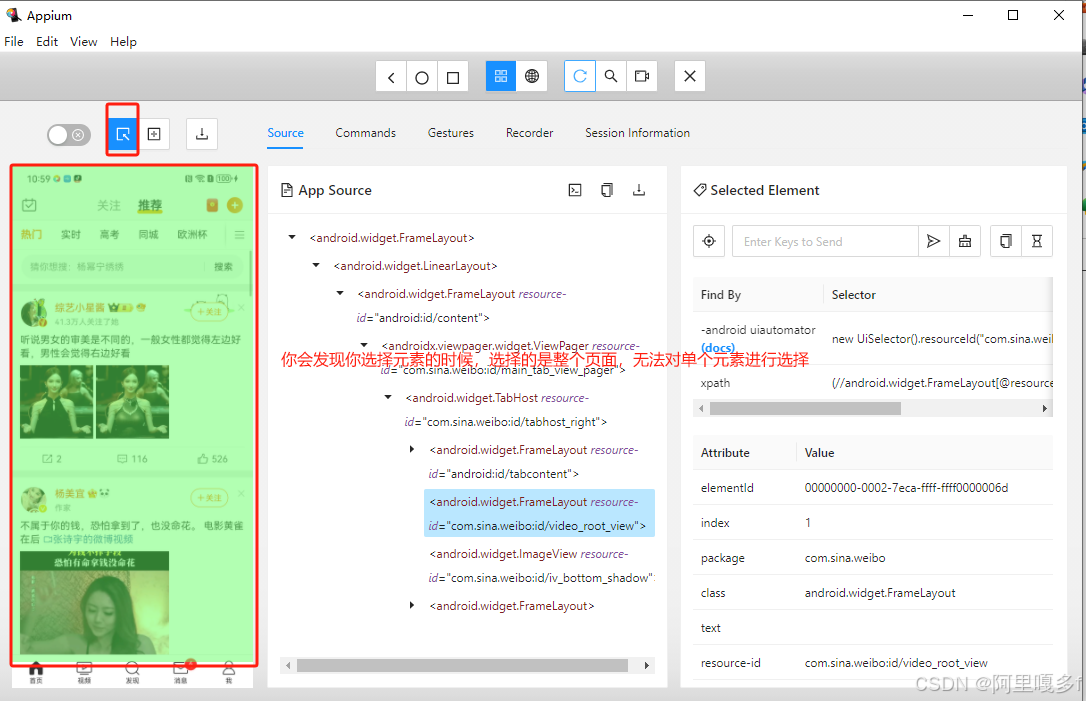Click the class value android.widget.FrameLayout
This screenshot has height=701, width=1086.
[x=880, y=593]
